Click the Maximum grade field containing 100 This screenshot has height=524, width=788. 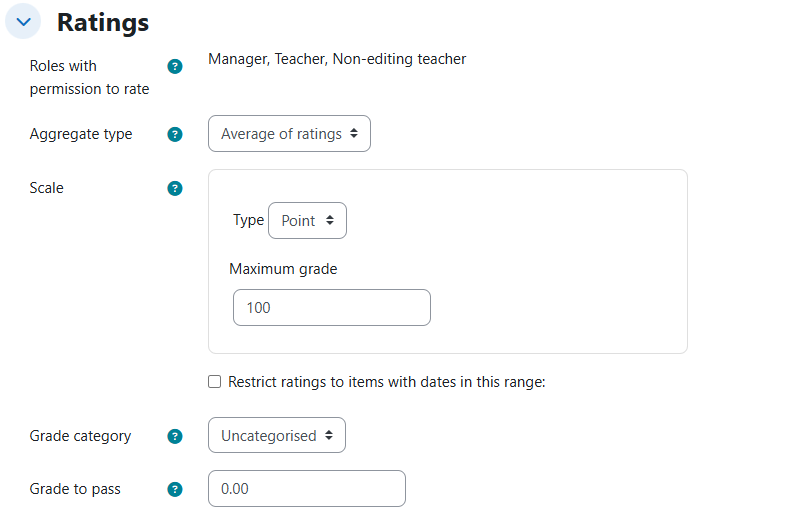pos(331,308)
